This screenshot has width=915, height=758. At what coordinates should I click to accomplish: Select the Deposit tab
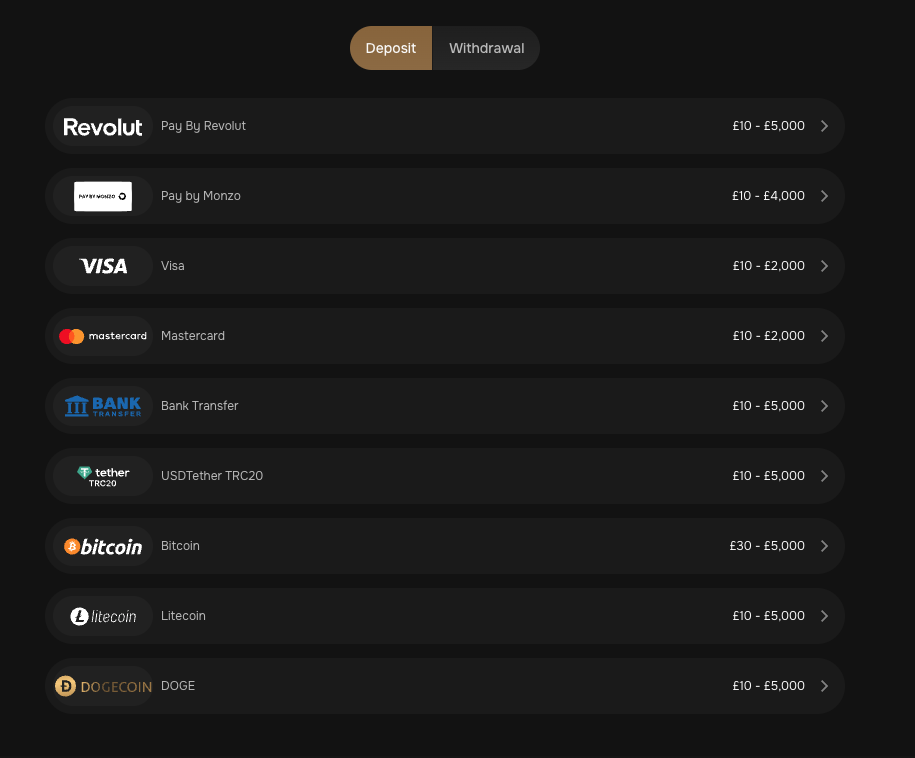click(390, 47)
